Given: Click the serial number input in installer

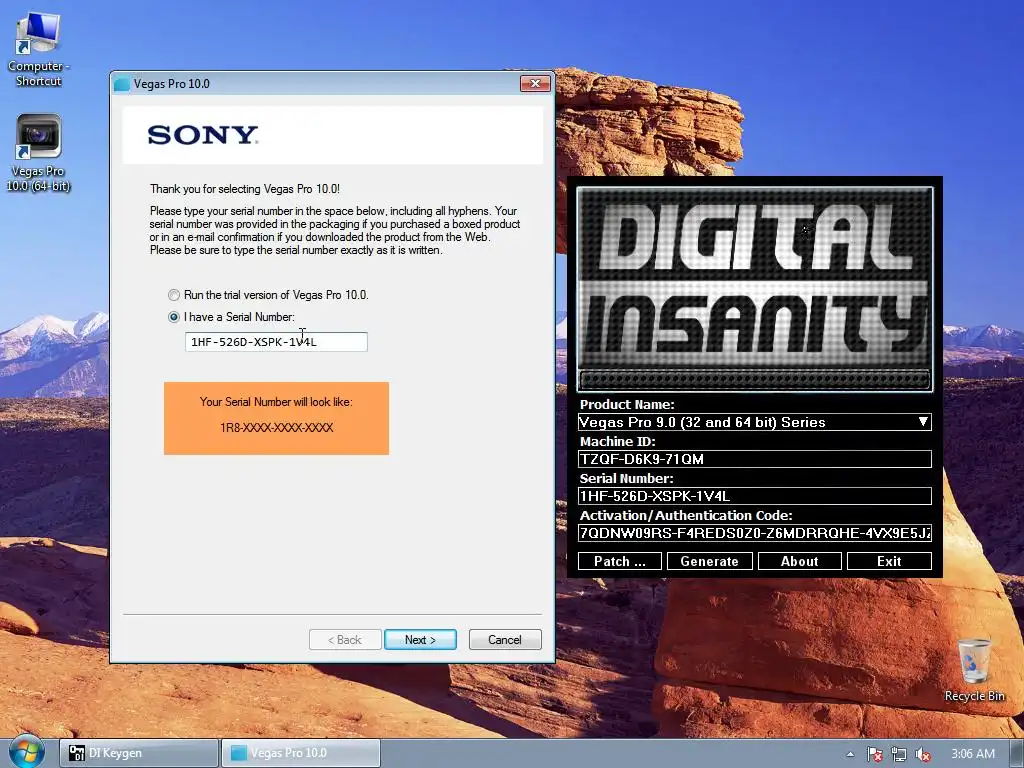Looking at the screenshot, I should (276, 342).
